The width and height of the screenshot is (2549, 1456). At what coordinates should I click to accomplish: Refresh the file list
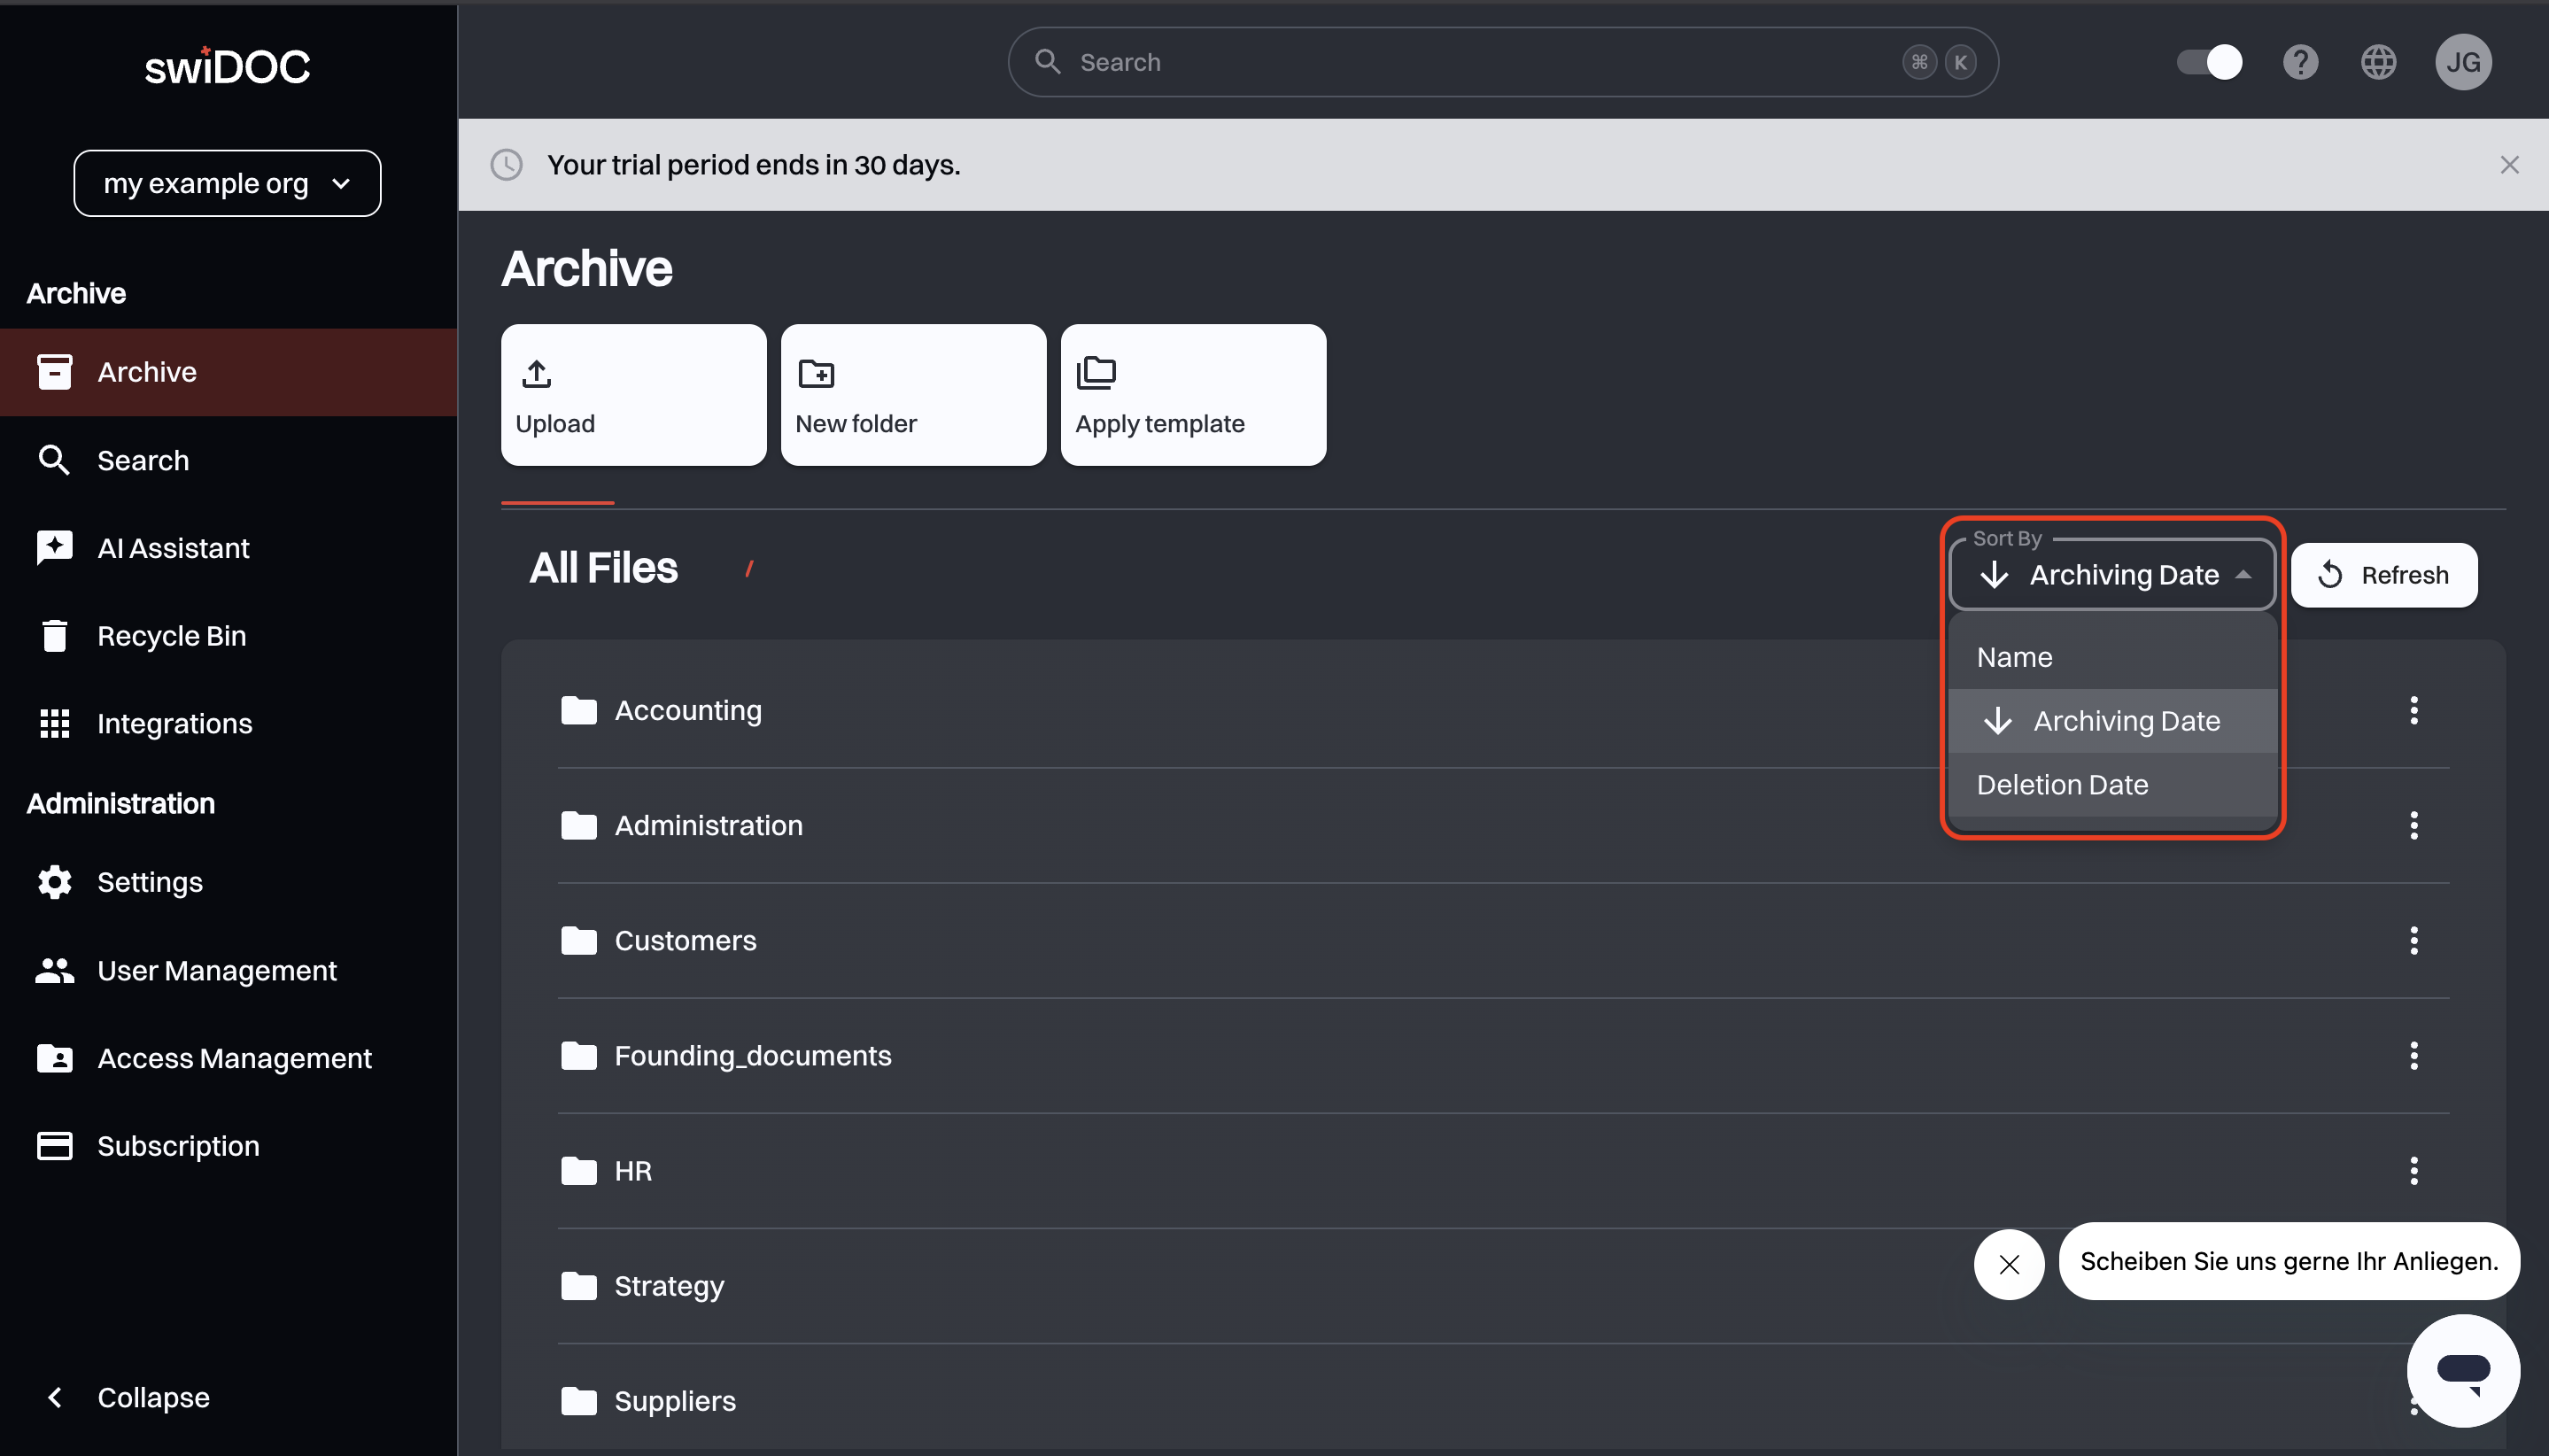(2383, 575)
